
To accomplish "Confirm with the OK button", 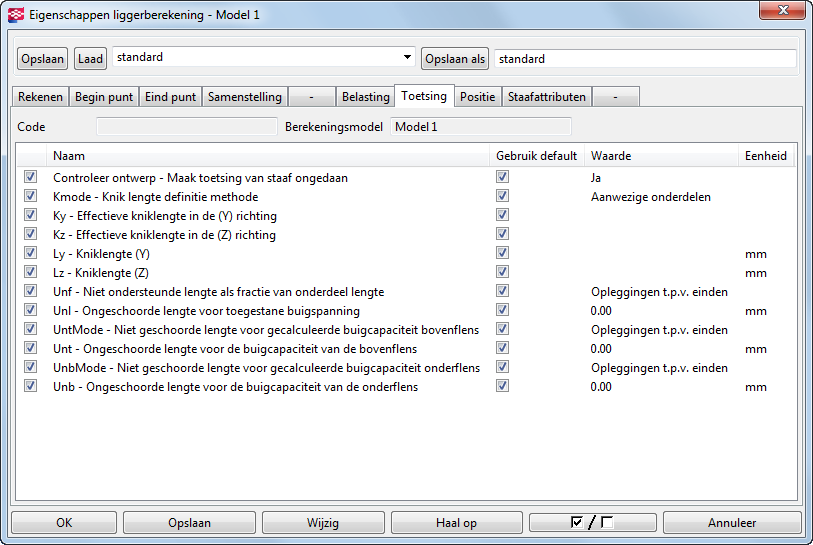I will click(x=64, y=522).
